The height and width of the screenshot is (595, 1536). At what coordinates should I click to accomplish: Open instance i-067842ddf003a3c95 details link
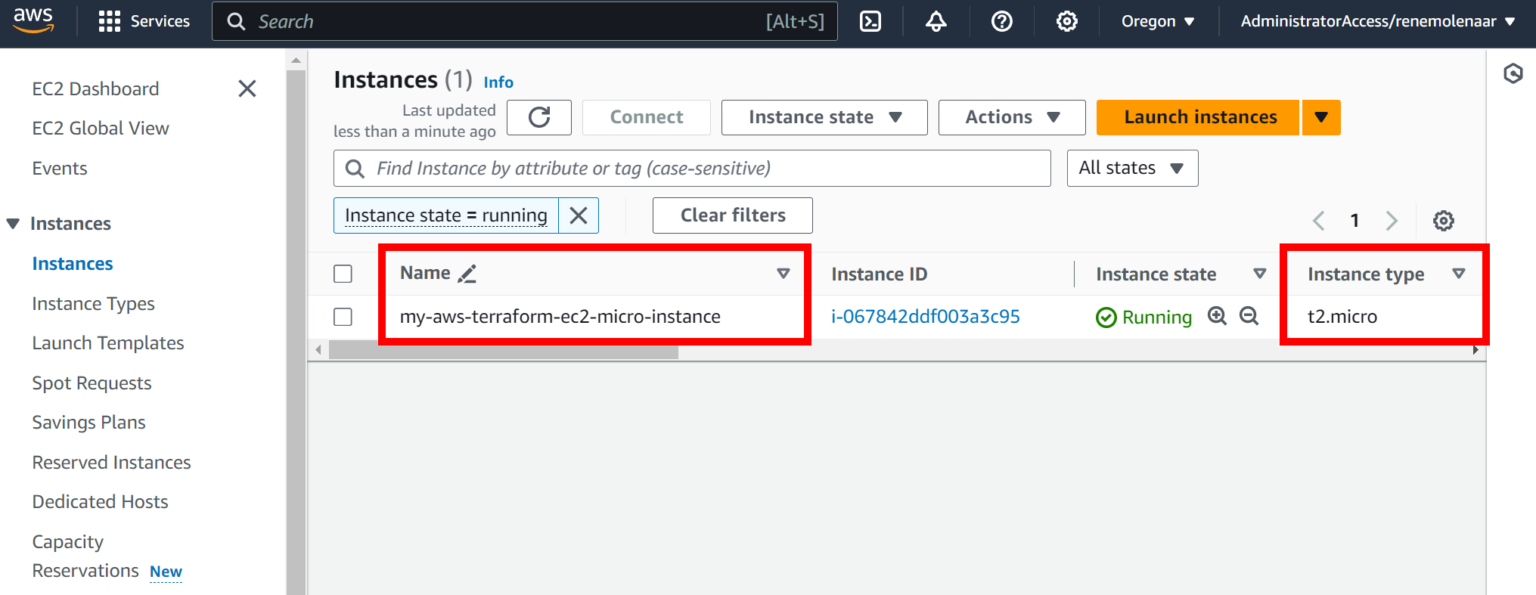point(923,315)
